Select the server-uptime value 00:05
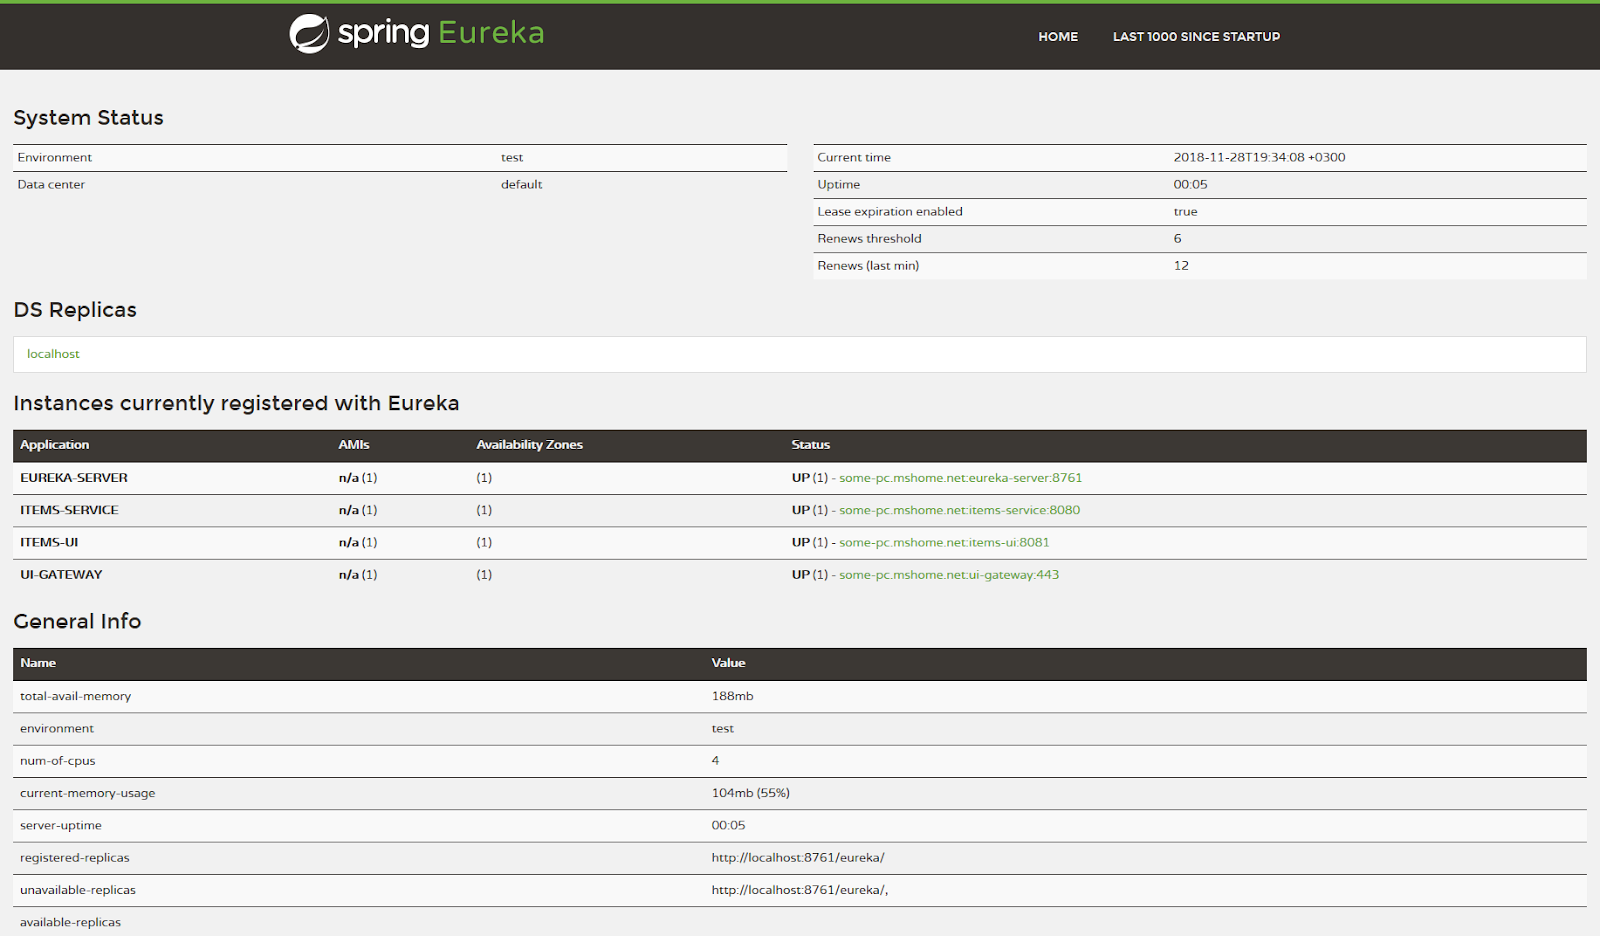 coord(728,825)
